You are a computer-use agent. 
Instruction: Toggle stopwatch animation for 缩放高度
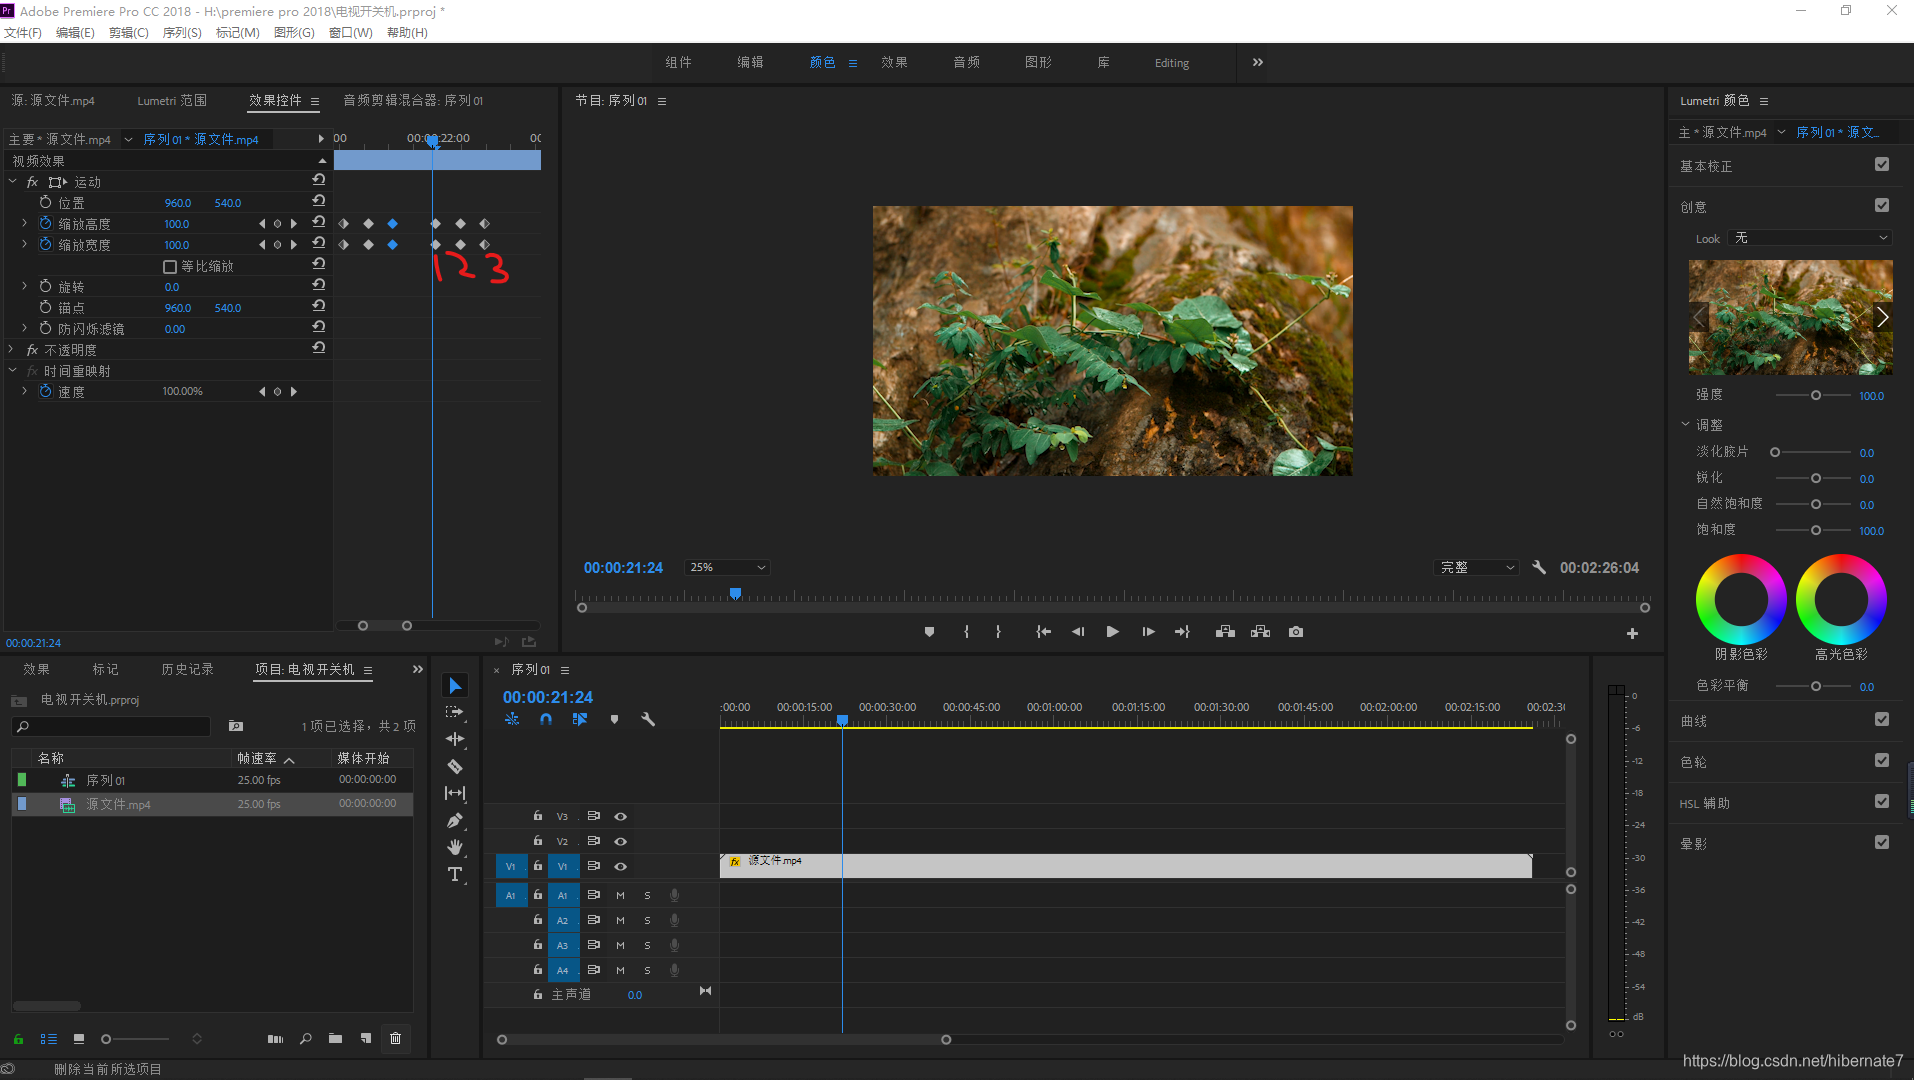(x=46, y=223)
